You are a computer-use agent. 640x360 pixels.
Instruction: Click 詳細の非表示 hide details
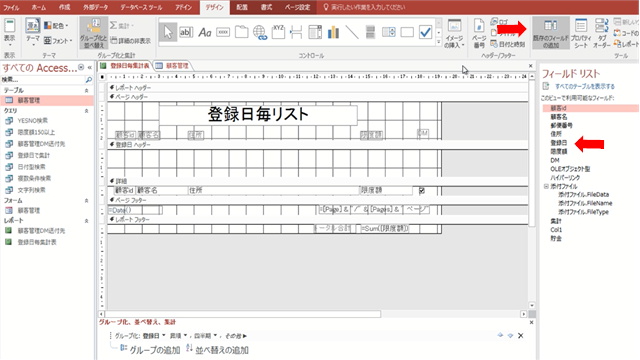(131, 40)
